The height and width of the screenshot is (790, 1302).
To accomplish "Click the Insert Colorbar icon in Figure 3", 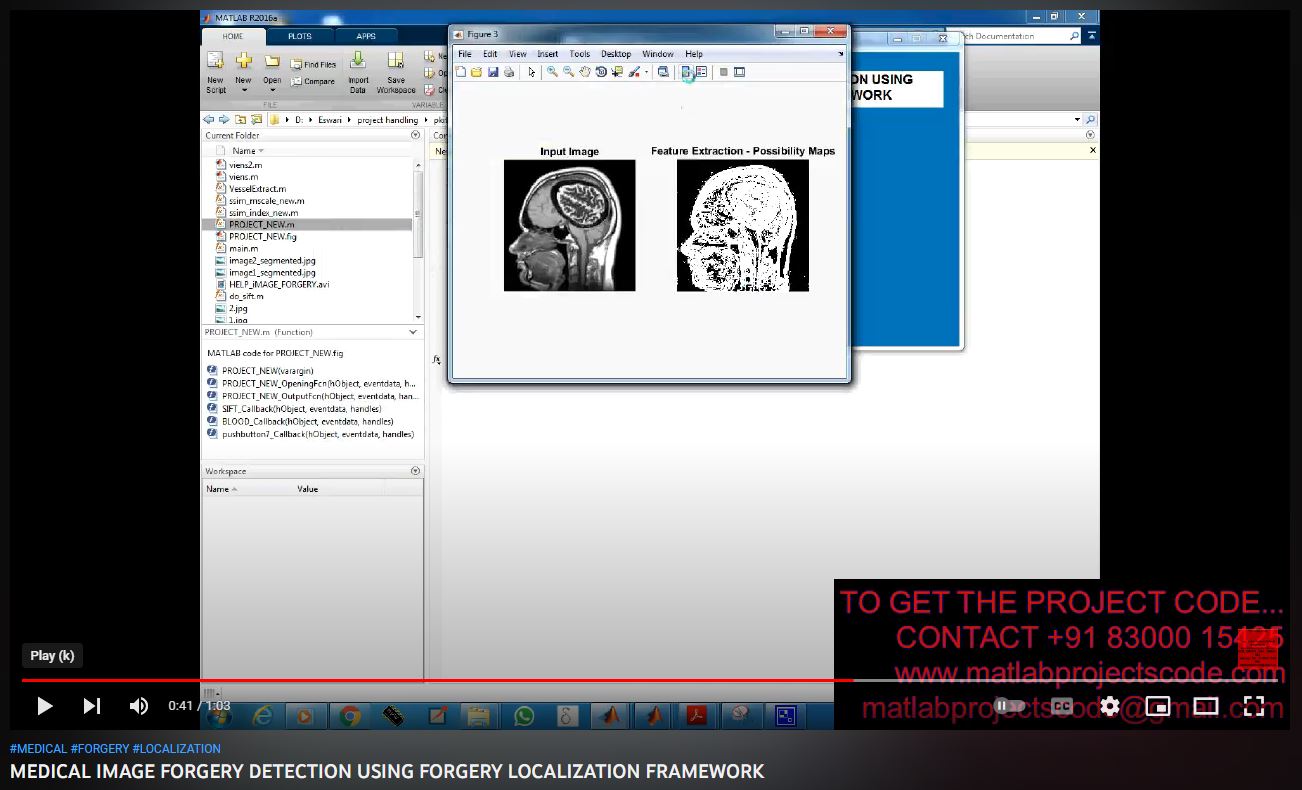I will click(x=687, y=72).
